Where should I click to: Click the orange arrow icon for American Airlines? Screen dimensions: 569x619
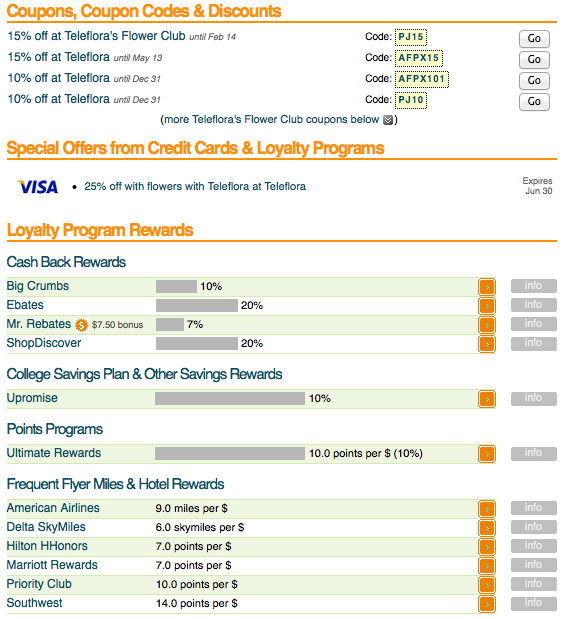487,509
